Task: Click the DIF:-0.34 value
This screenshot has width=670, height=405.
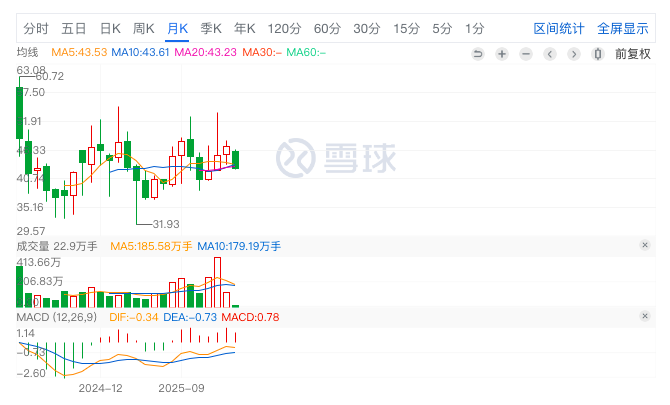Action: (134, 317)
